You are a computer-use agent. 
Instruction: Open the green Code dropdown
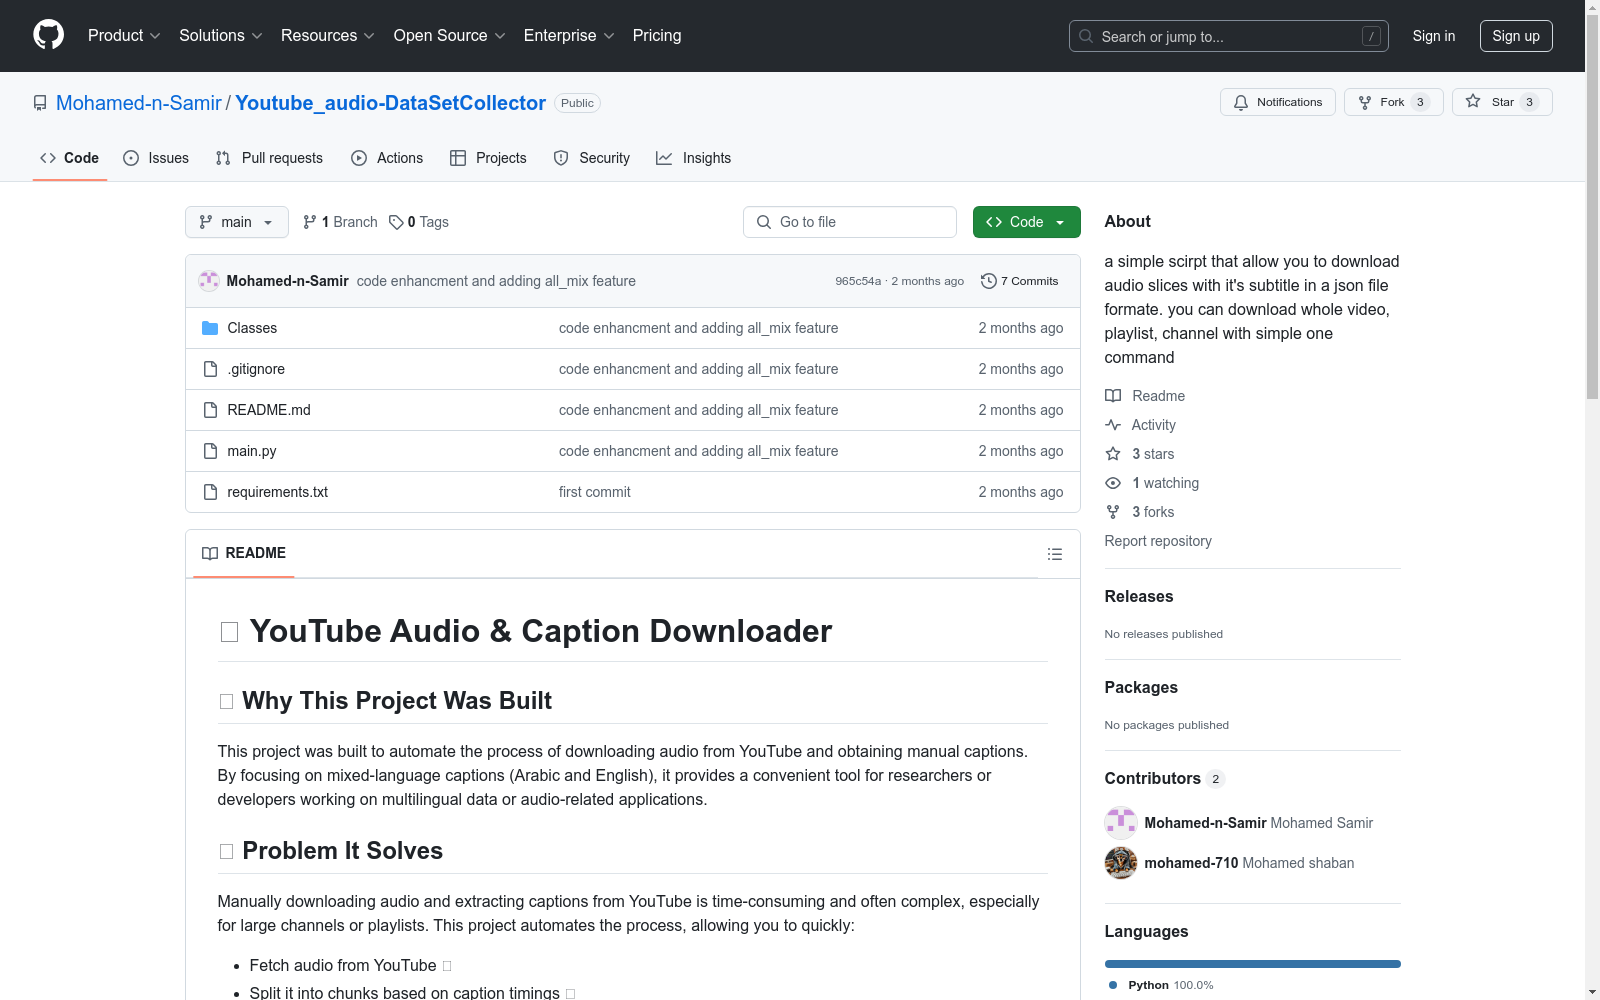(x=1027, y=222)
